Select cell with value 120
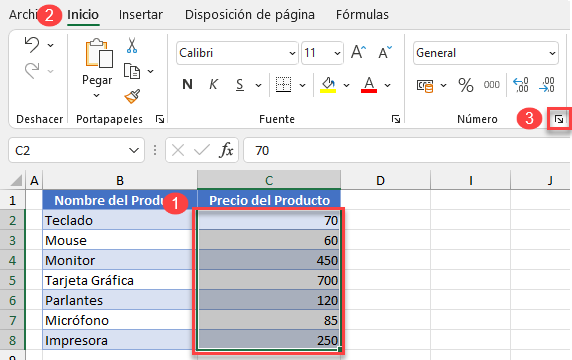Screen dimensions: 572x360 (x=269, y=300)
